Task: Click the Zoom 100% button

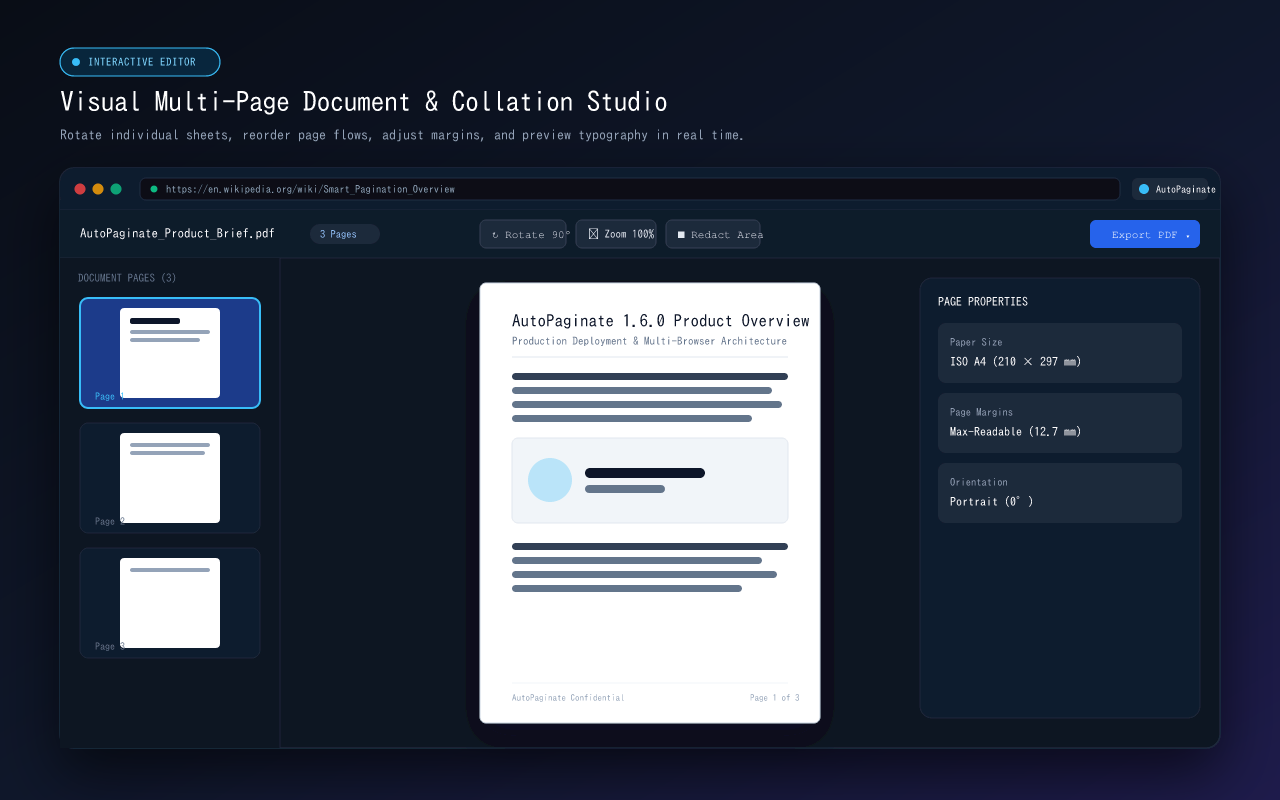Action: (x=616, y=234)
